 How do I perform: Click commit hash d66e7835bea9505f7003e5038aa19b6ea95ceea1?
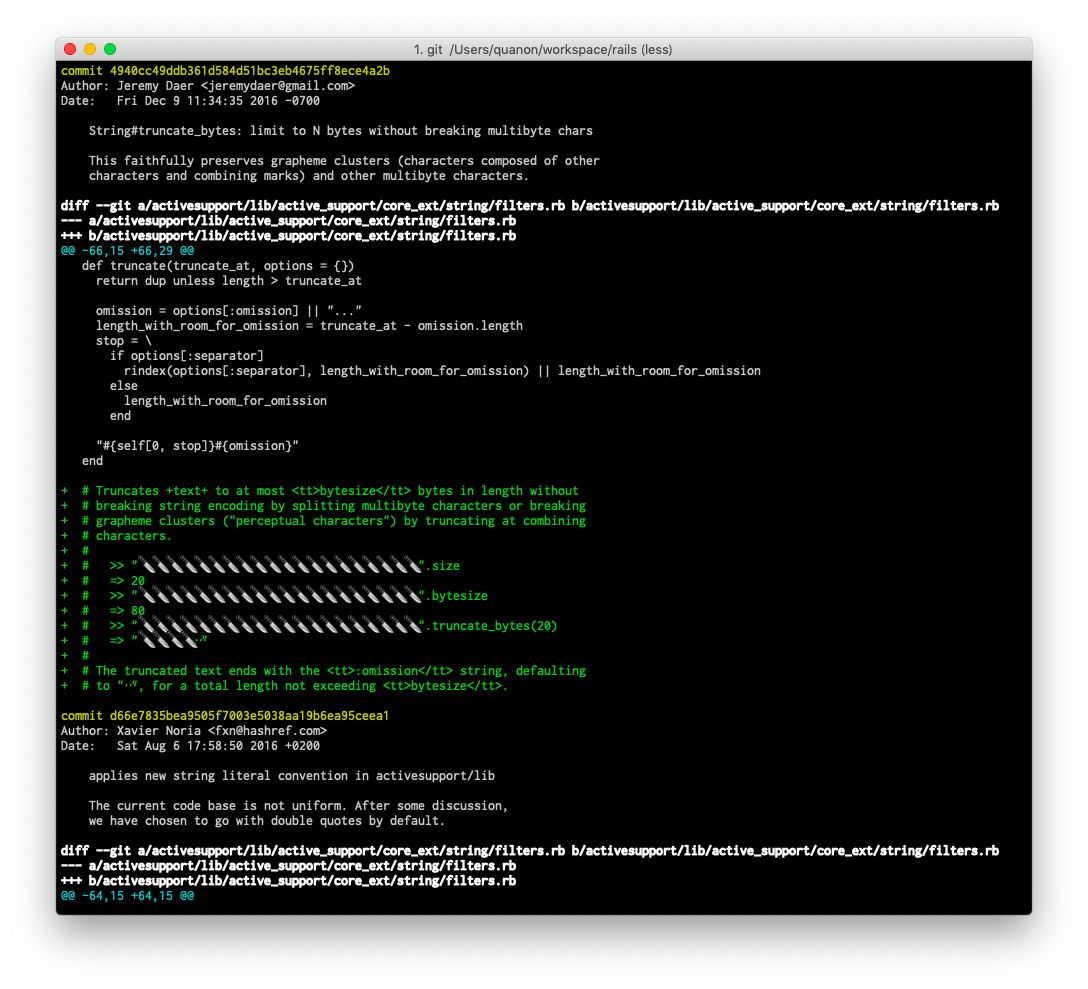249,716
